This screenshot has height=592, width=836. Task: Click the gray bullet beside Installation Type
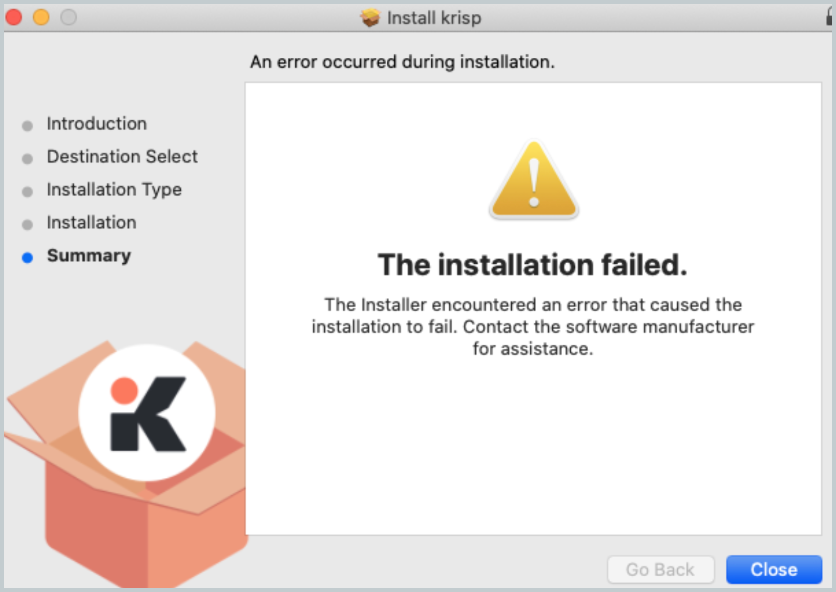[x=27, y=192]
